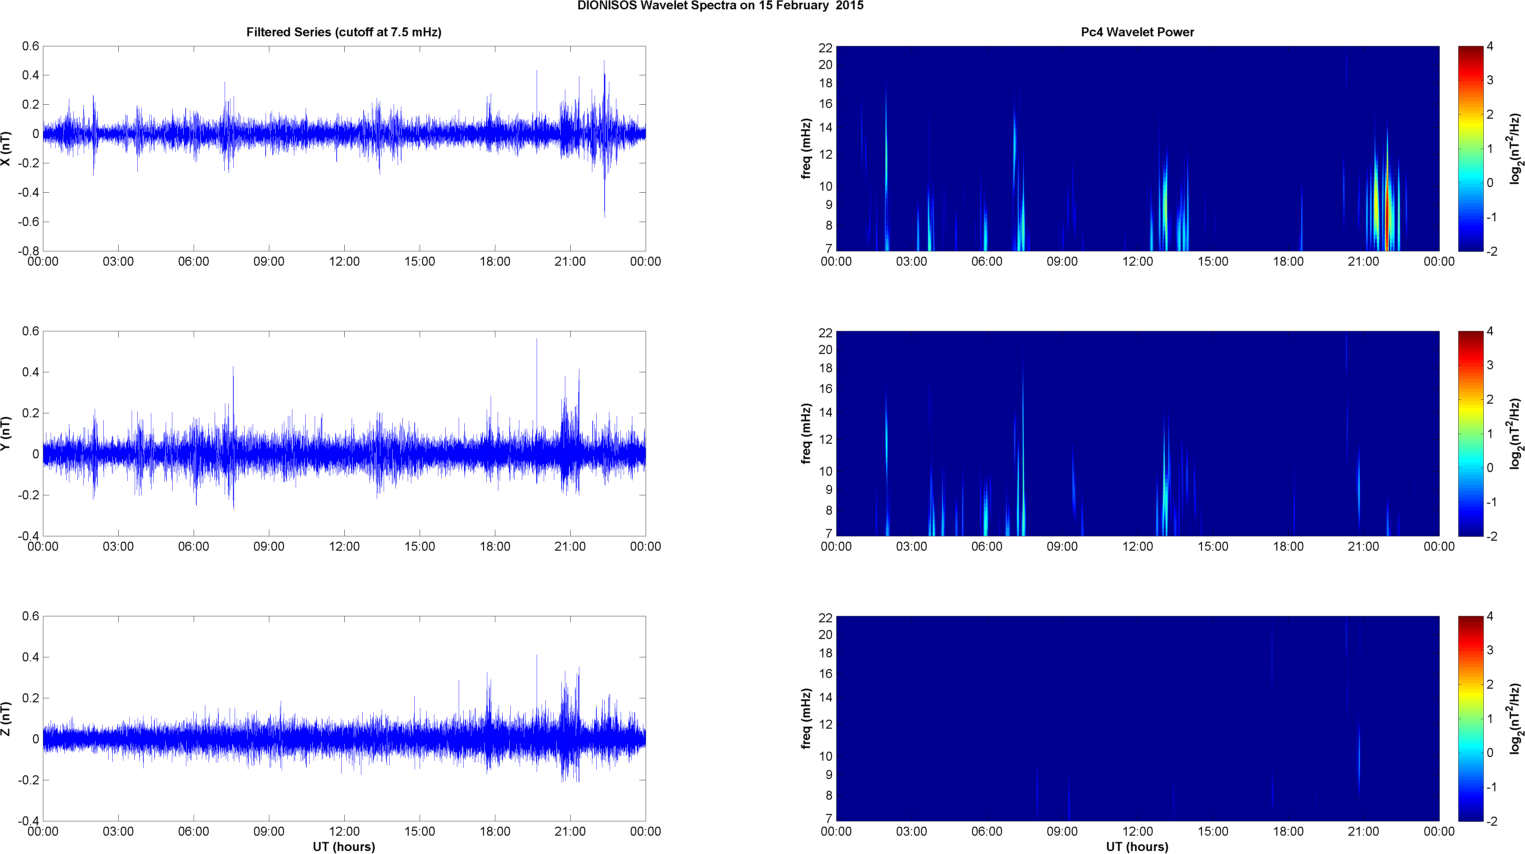Click the "X (nT)" axis label
Image resolution: width=1525 pixels, height=854 pixels.
7,148
